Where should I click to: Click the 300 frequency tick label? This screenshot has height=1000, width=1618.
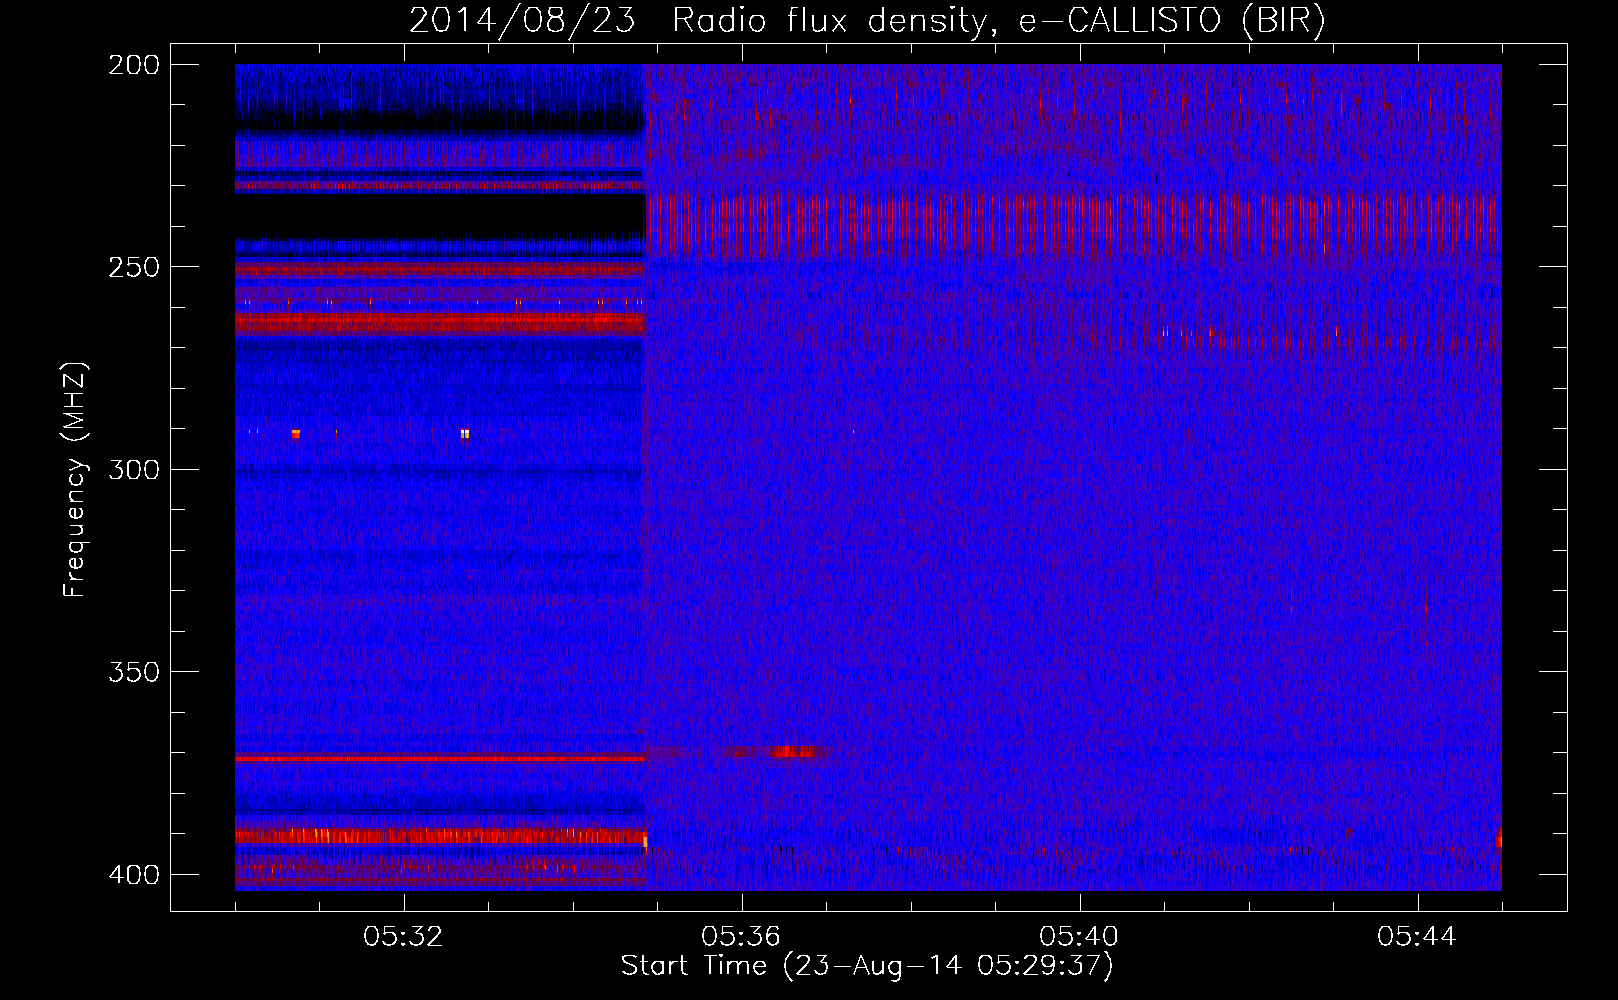point(134,469)
